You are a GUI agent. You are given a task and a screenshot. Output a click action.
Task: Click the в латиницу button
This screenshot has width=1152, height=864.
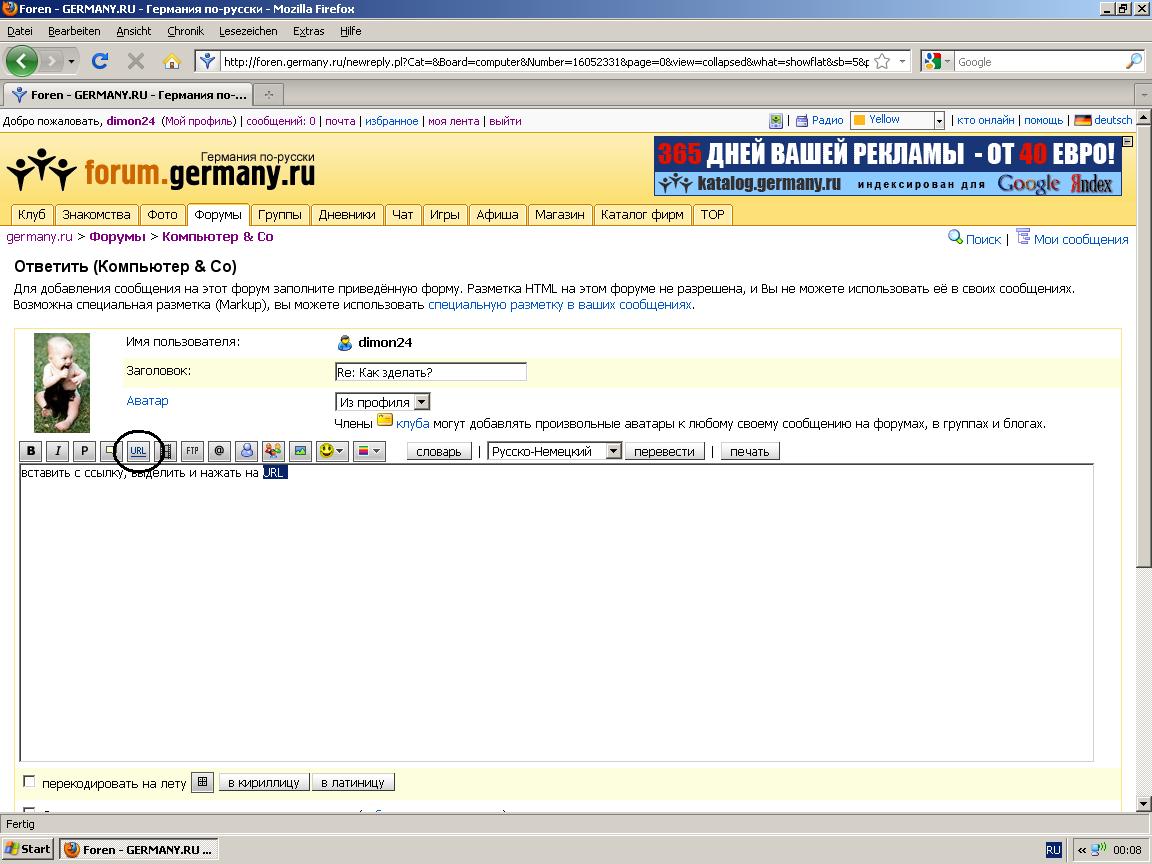pos(353,782)
